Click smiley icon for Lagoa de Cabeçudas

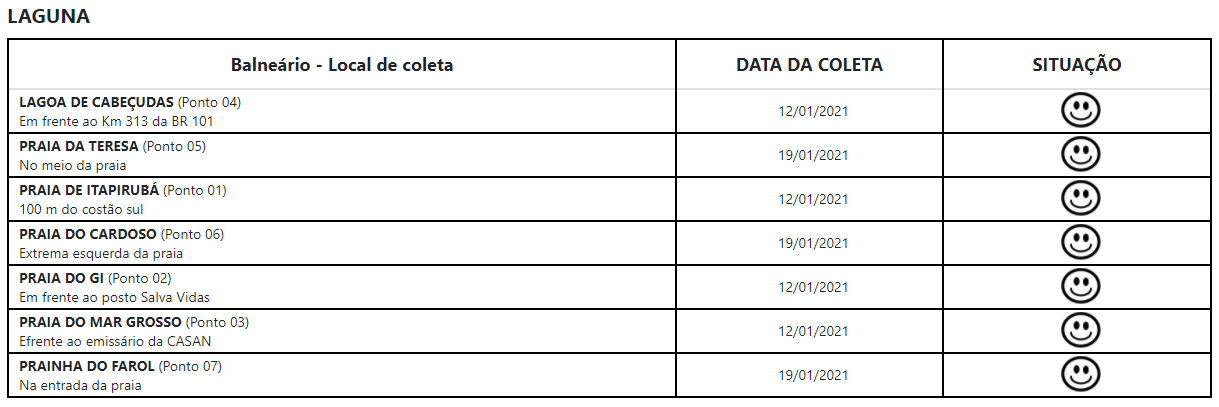[1079, 111]
